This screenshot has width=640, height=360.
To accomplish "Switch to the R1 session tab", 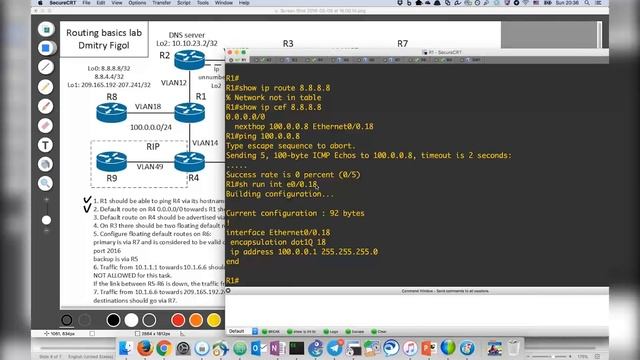I will click(x=239, y=60).
